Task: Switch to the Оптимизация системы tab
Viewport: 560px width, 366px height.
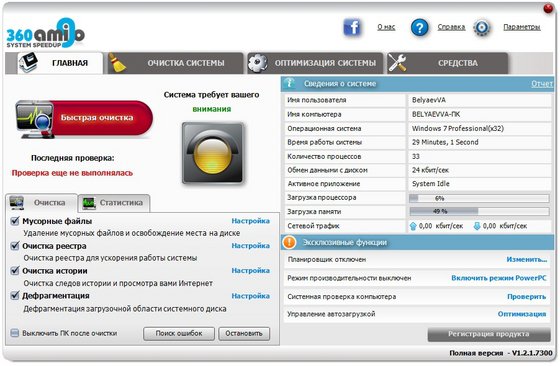Action: pyautogui.click(x=315, y=63)
